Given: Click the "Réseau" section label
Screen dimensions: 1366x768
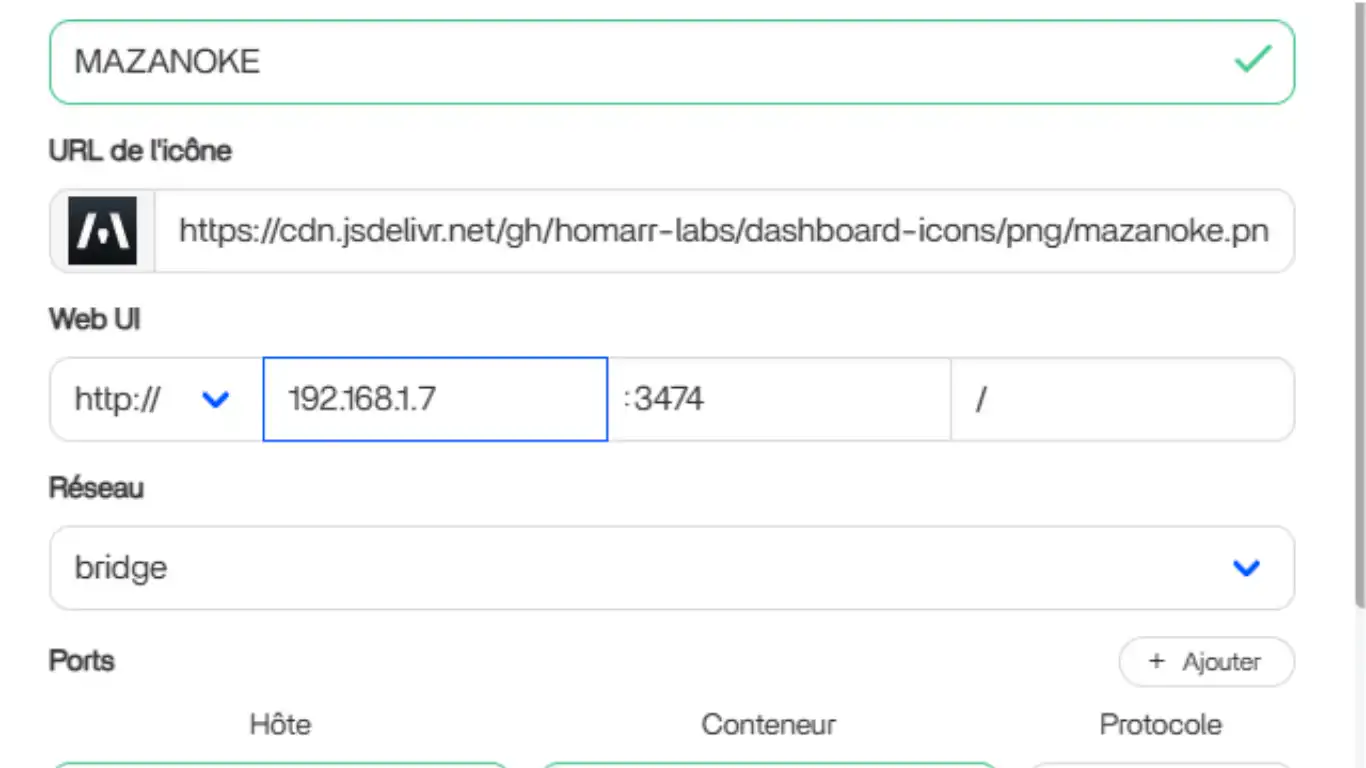Looking at the screenshot, I should [x=96, y=488].
